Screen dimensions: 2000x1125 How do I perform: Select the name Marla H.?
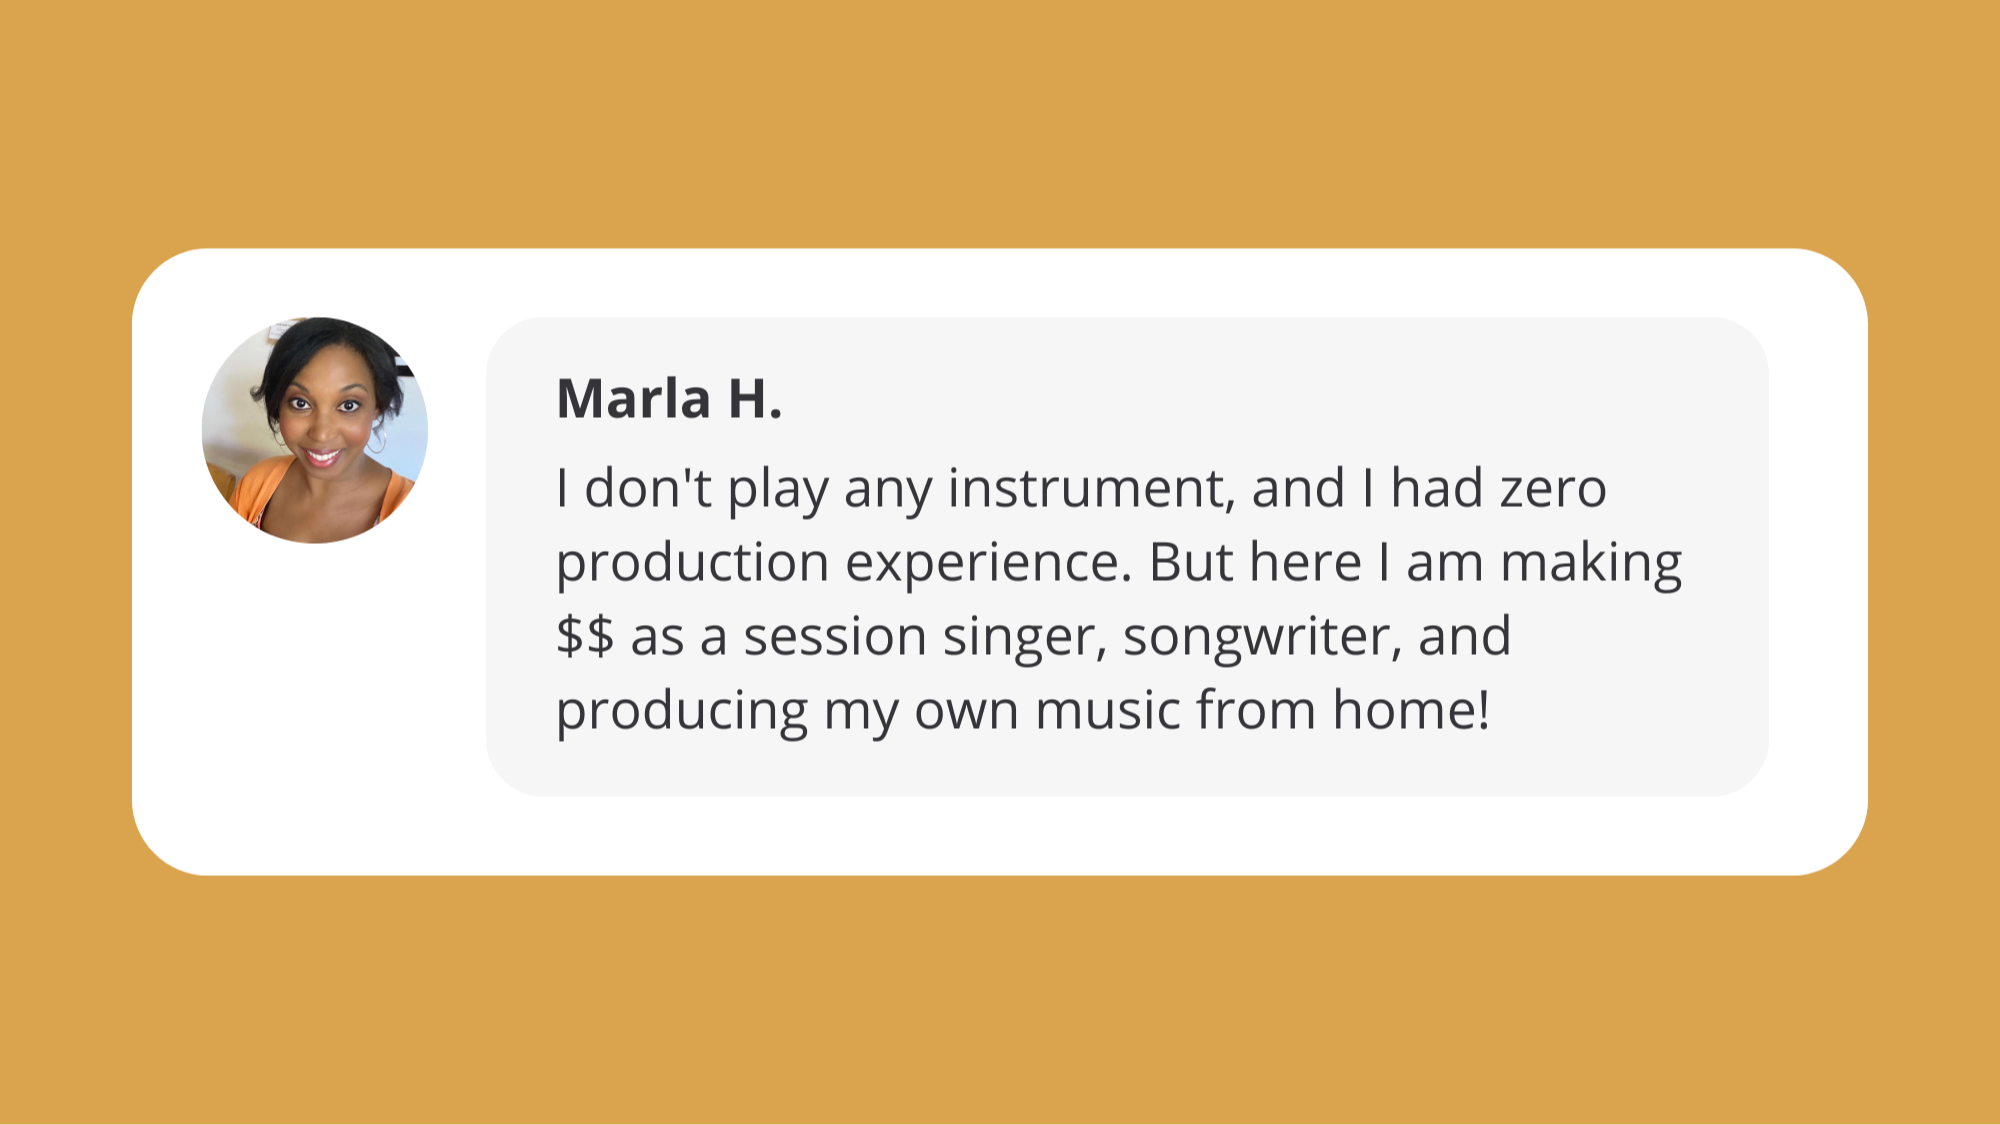point(669,398)
